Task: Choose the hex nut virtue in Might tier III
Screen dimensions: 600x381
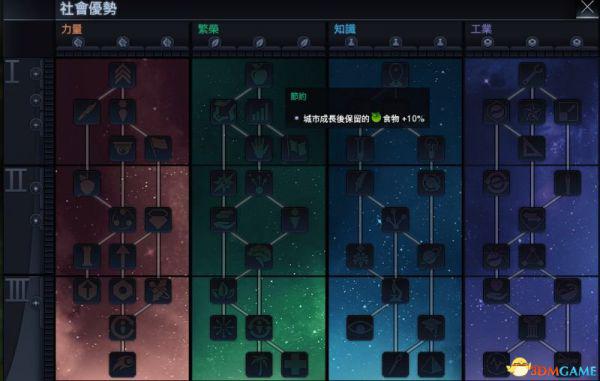Action: point(122,291)
